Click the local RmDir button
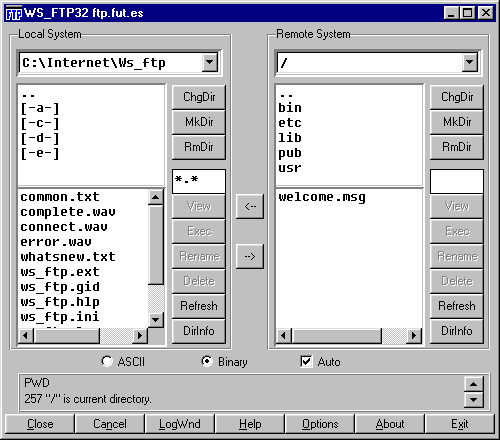Screen dimensions: 500x440 click(199, 147)
